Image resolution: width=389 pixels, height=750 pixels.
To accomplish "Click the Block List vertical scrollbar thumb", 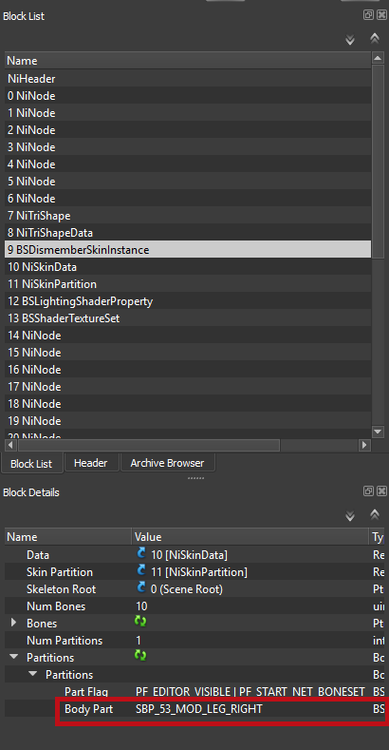I will click(x=378, y=162).
